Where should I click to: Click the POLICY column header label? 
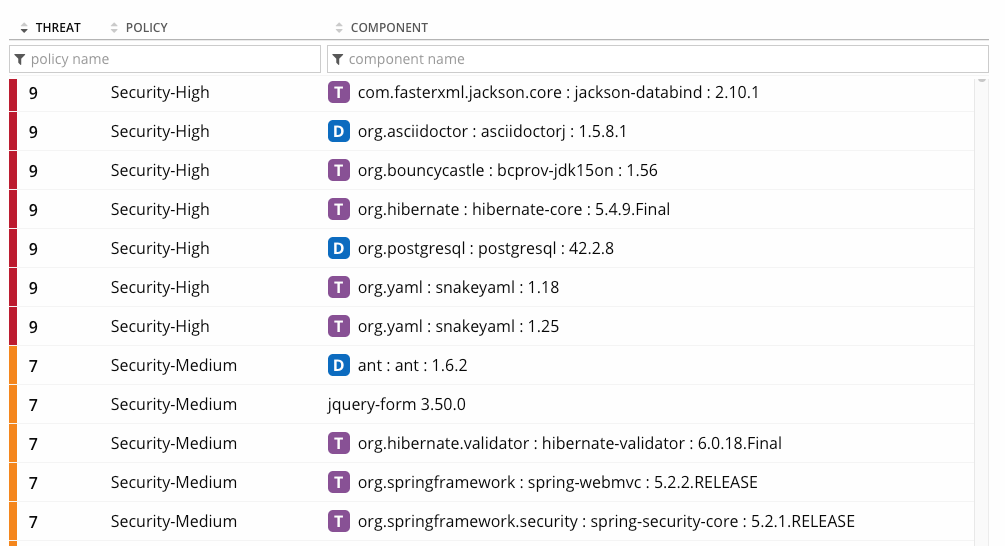[x=147, y=28]
